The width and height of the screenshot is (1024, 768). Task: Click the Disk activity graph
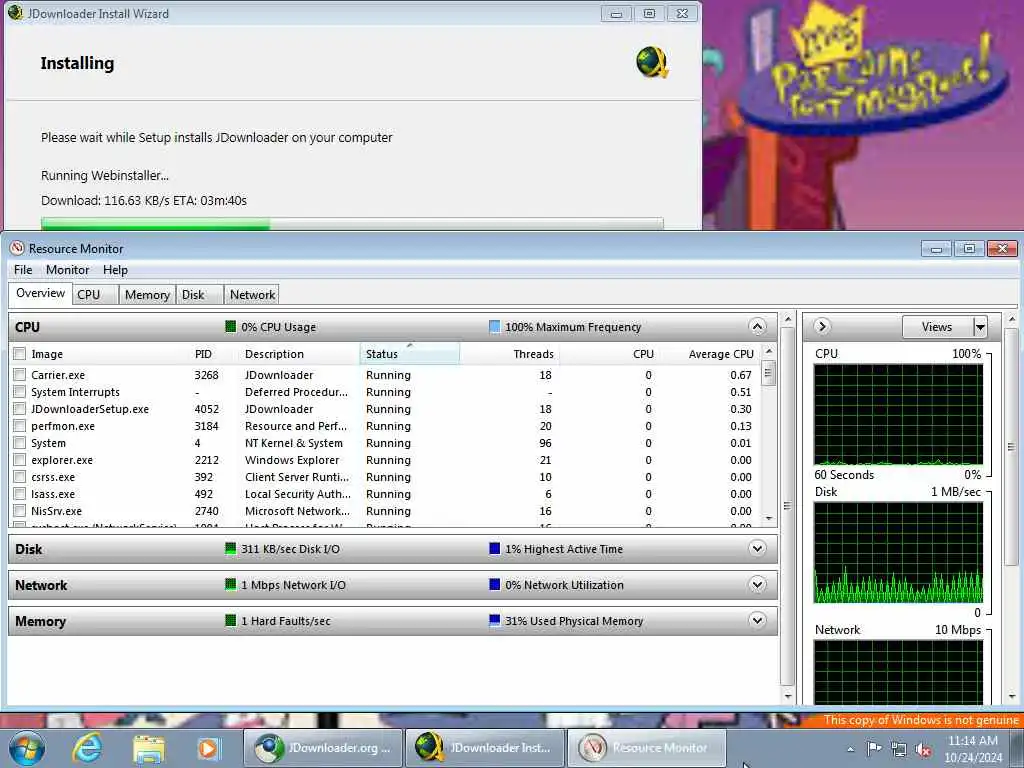point(898,552)
